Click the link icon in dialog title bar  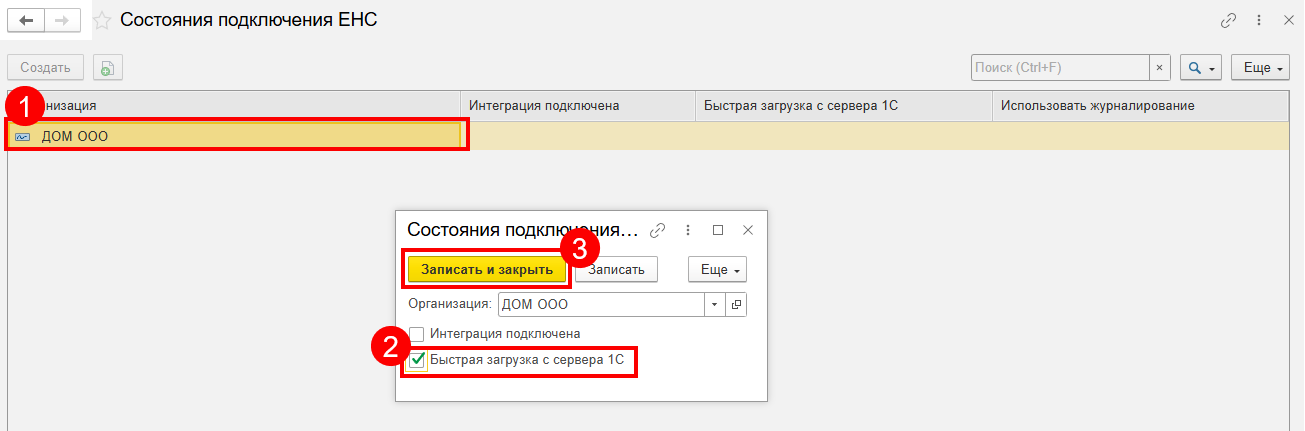click(x=657, y=230)
